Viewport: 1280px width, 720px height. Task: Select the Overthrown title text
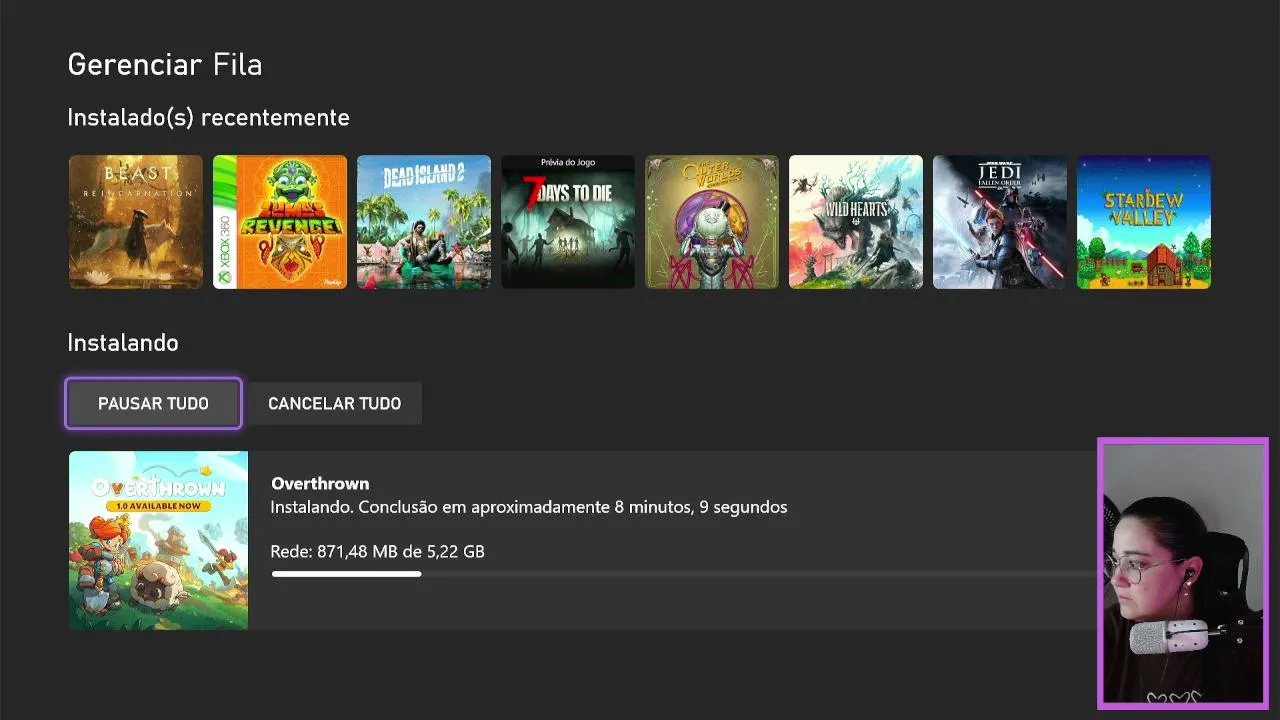320,483
